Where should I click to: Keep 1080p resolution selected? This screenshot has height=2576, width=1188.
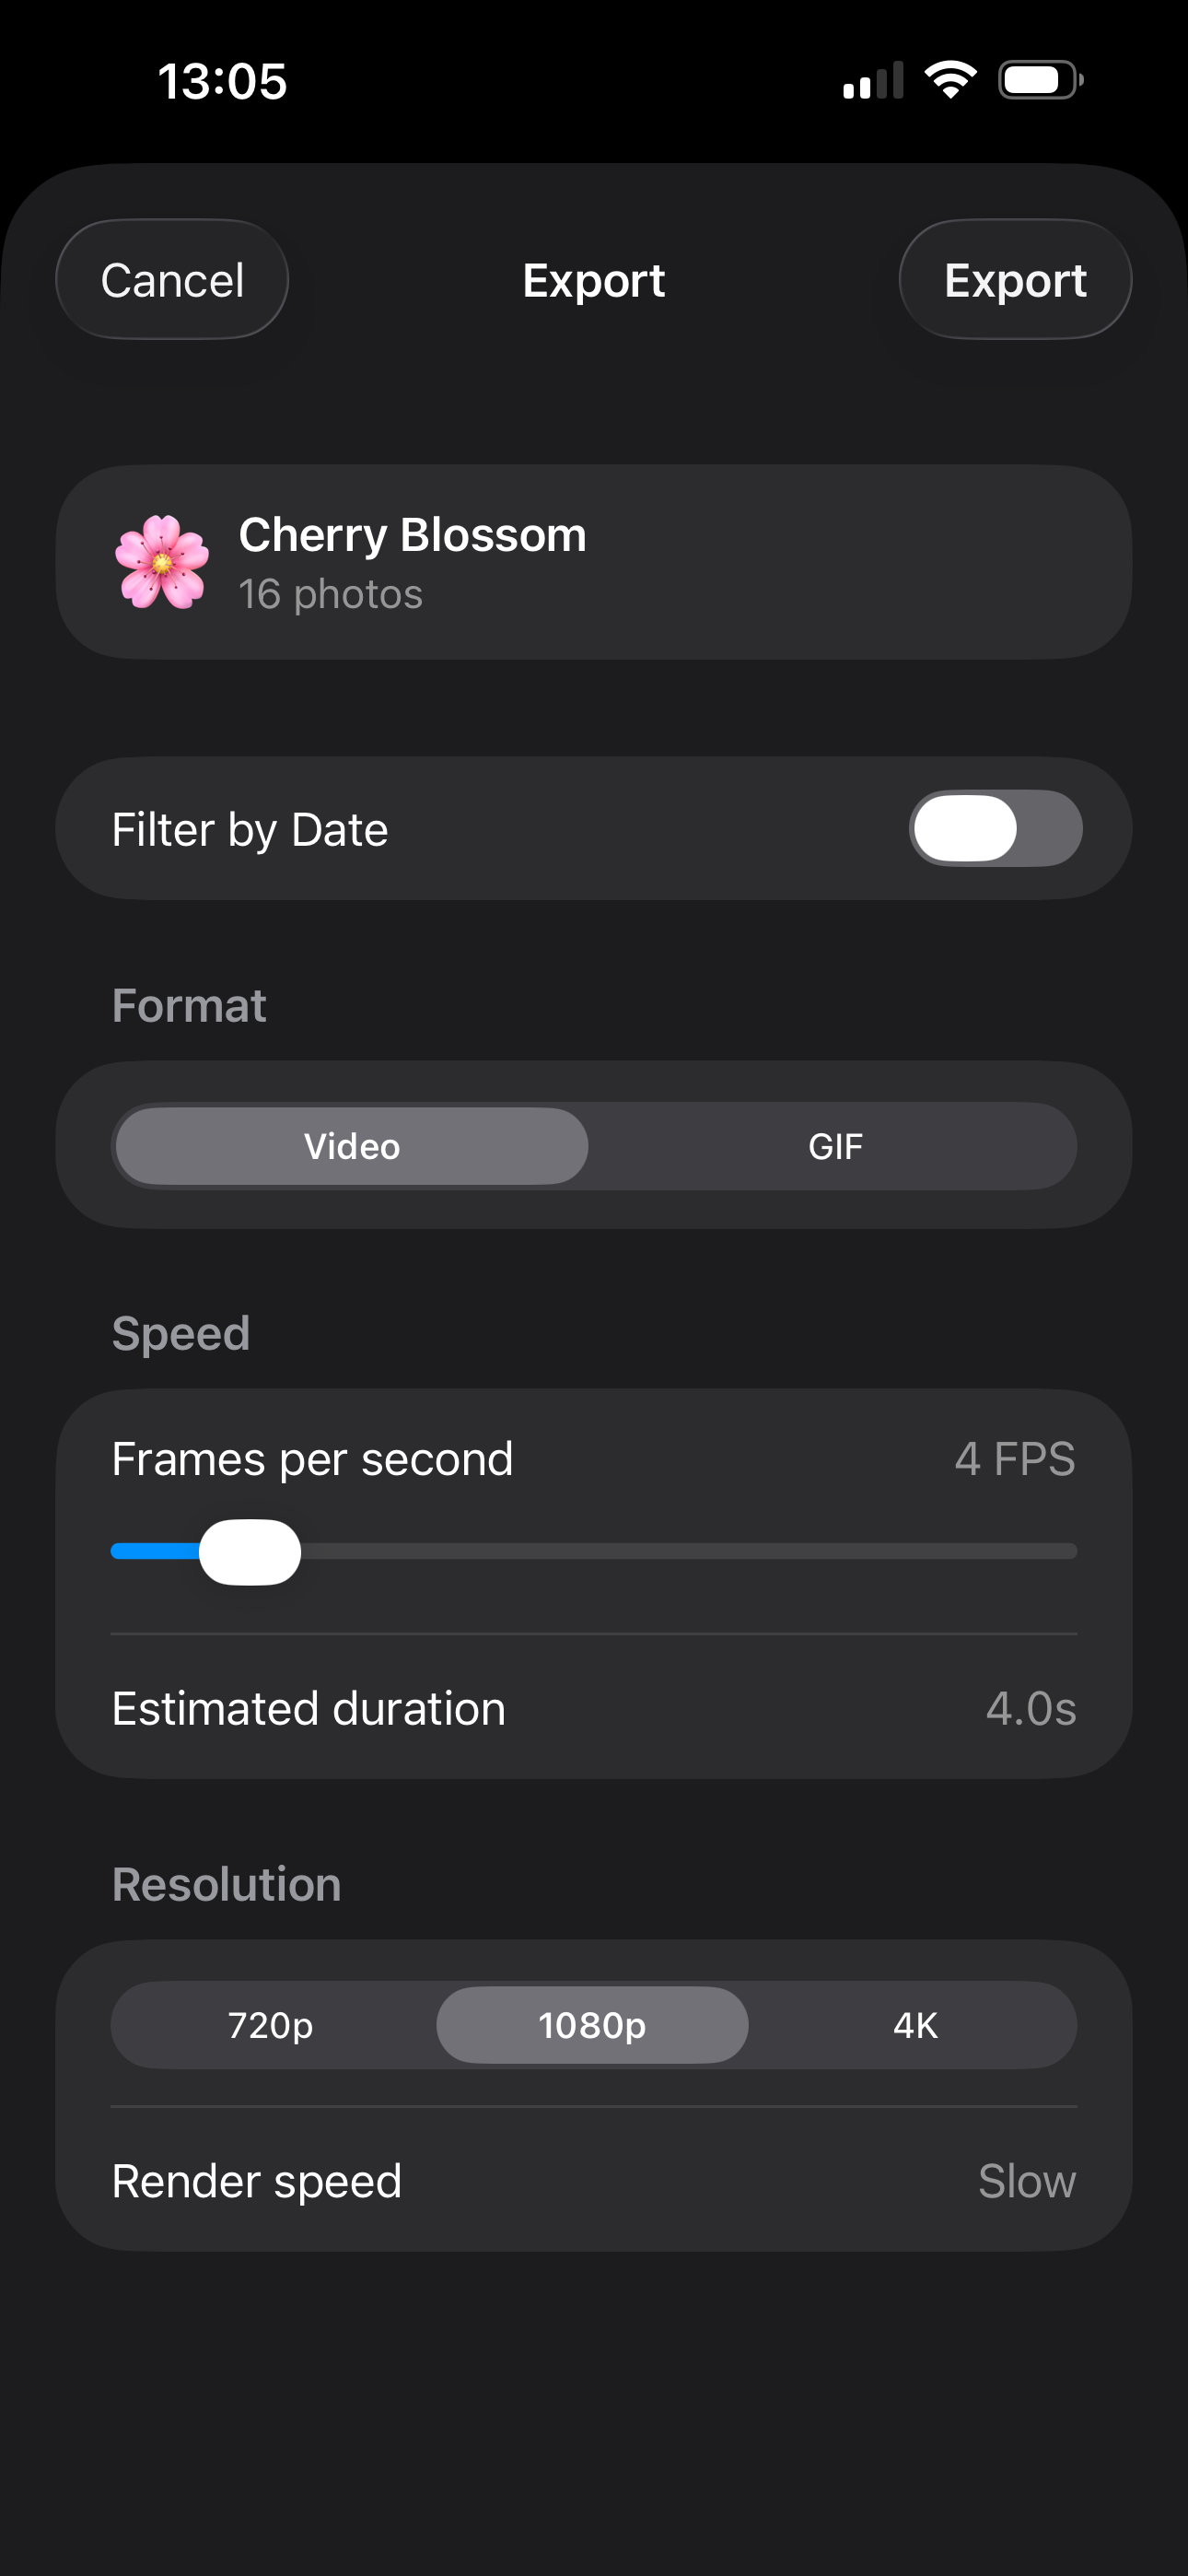[591, 2024]
